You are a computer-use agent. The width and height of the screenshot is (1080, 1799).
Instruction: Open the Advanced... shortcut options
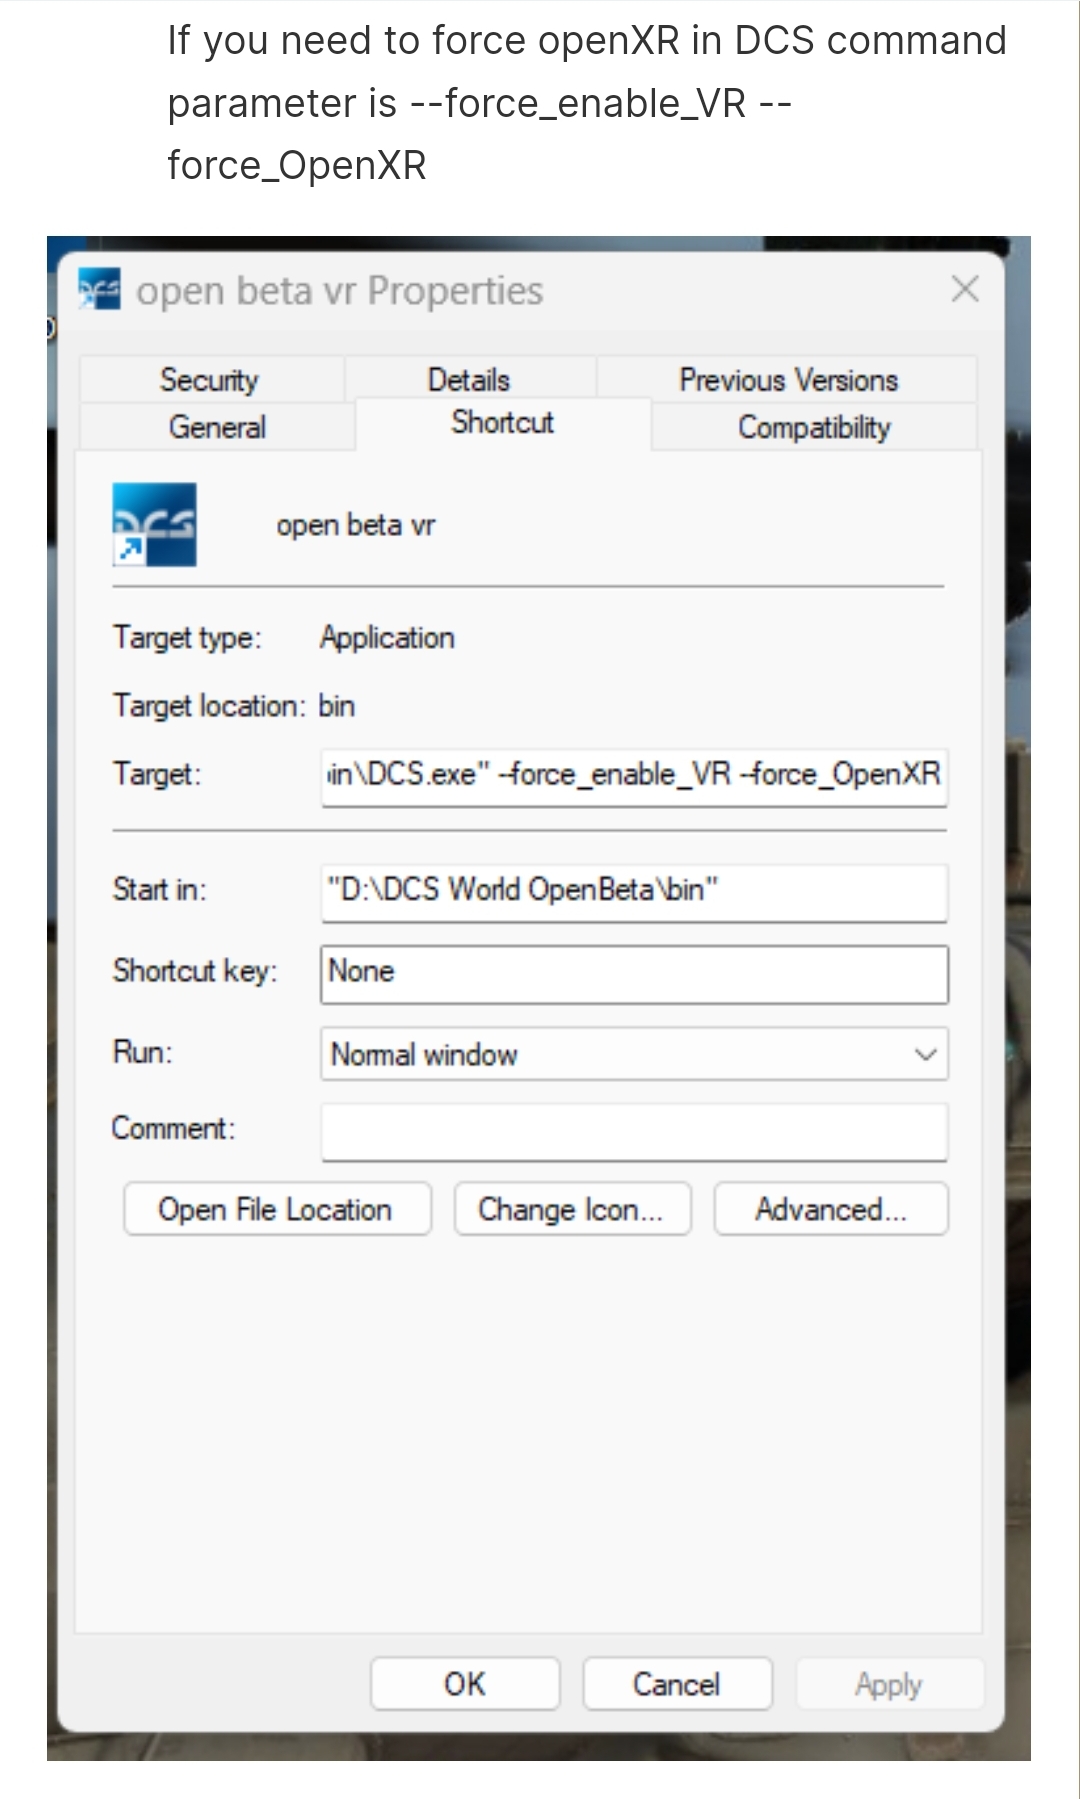tap(830, 1209)
